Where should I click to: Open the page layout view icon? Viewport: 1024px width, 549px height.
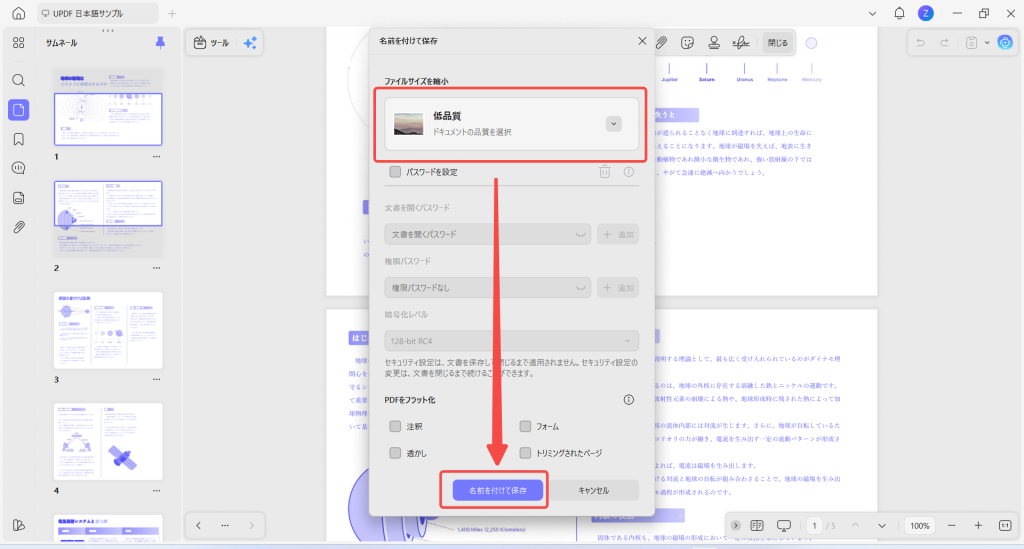pyautogui.click(x=757, y=525)
